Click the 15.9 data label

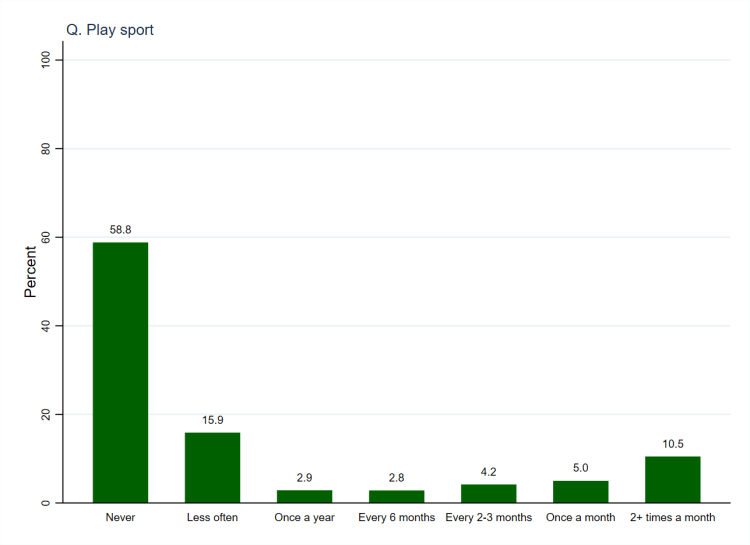[x=212, y=420]
